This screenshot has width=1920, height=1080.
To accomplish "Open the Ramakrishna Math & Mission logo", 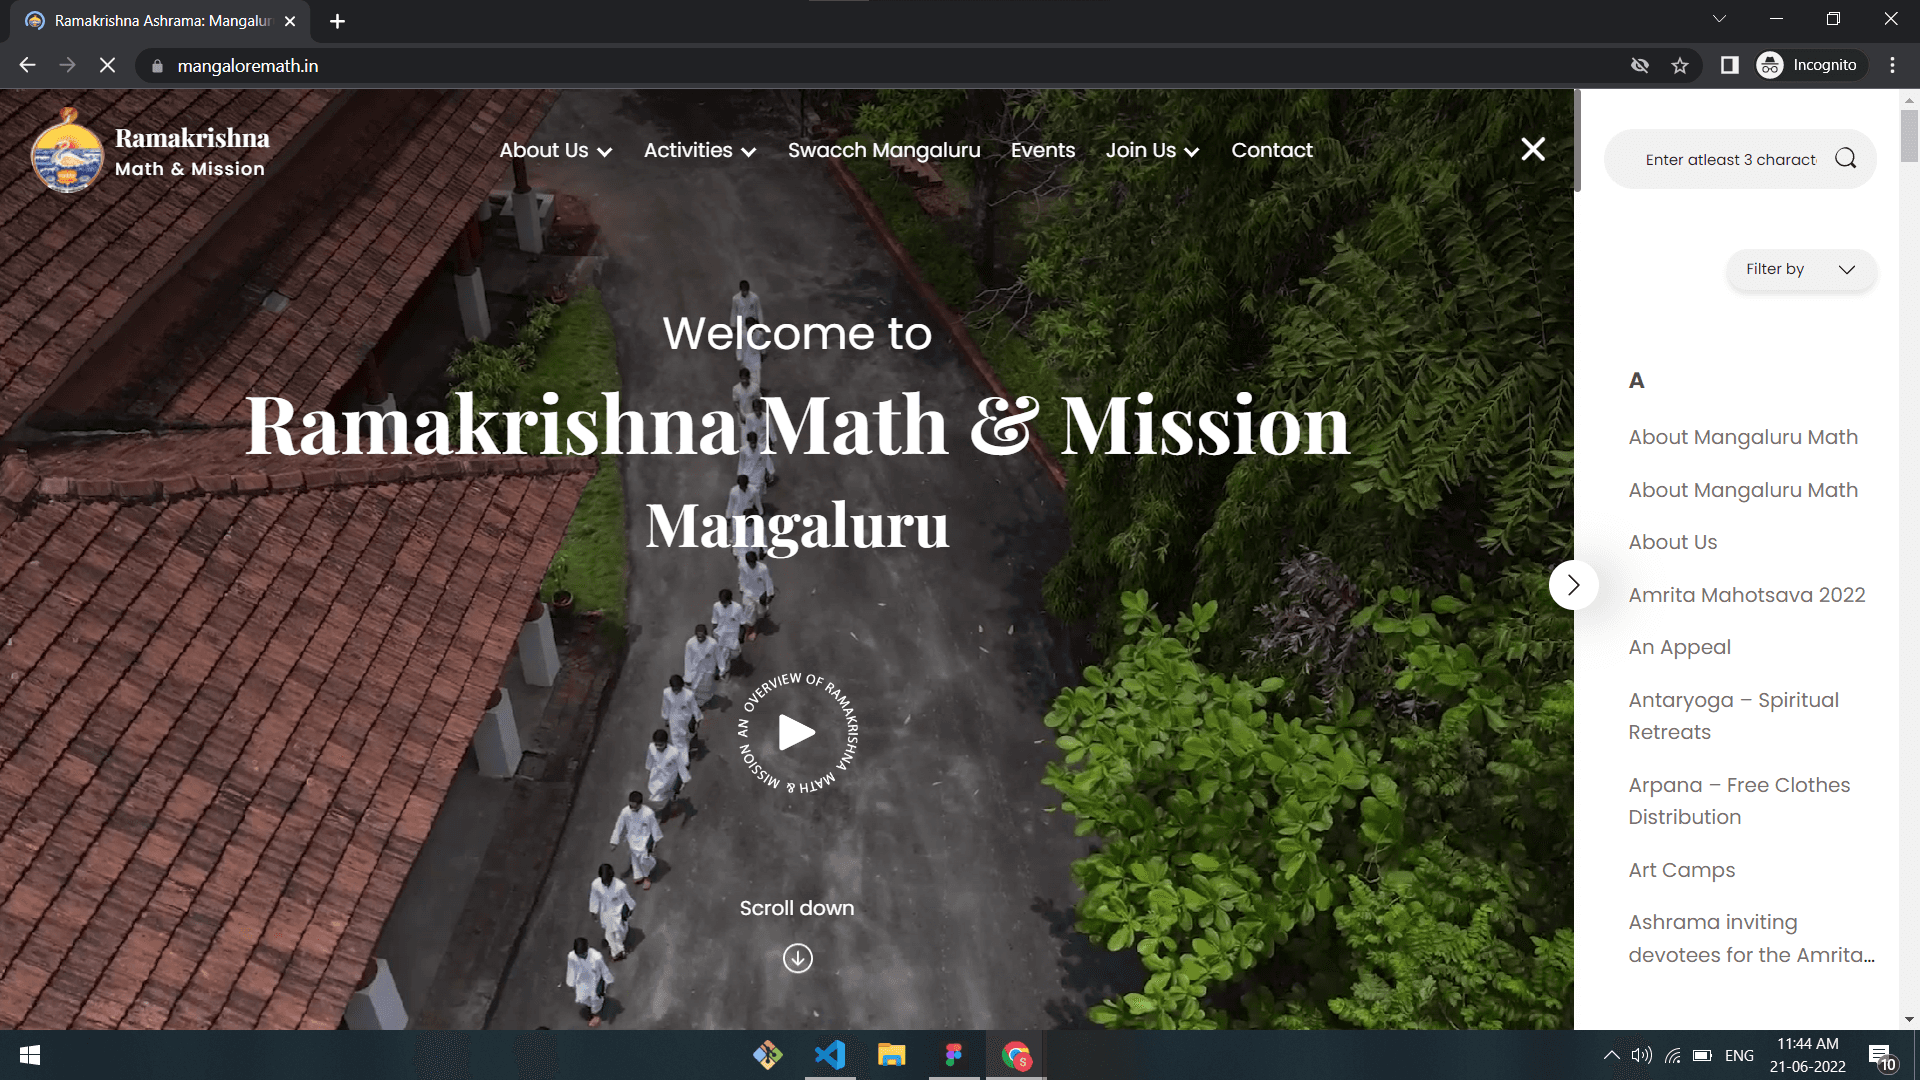I will tap(150, 150).
